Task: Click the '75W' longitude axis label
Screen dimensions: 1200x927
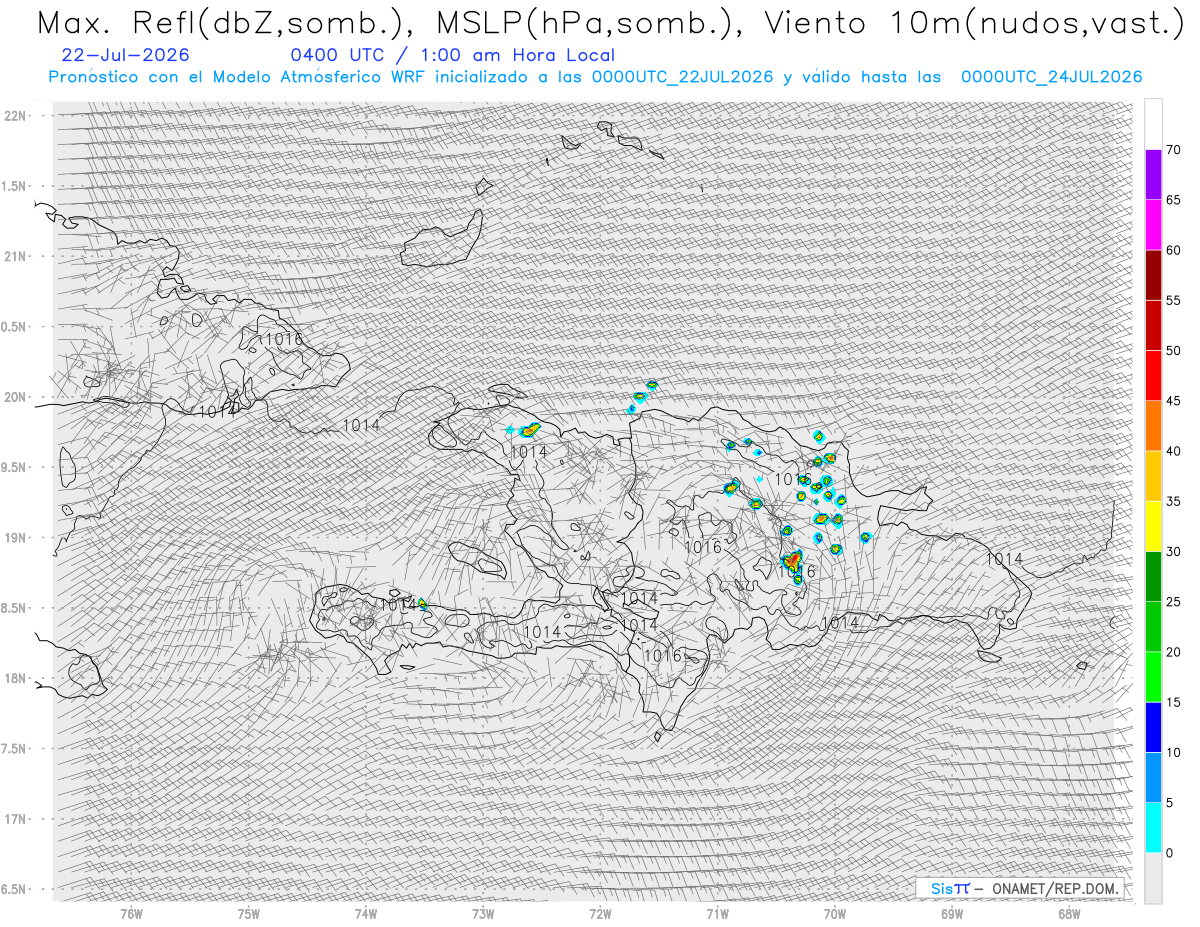Action: 248,912
